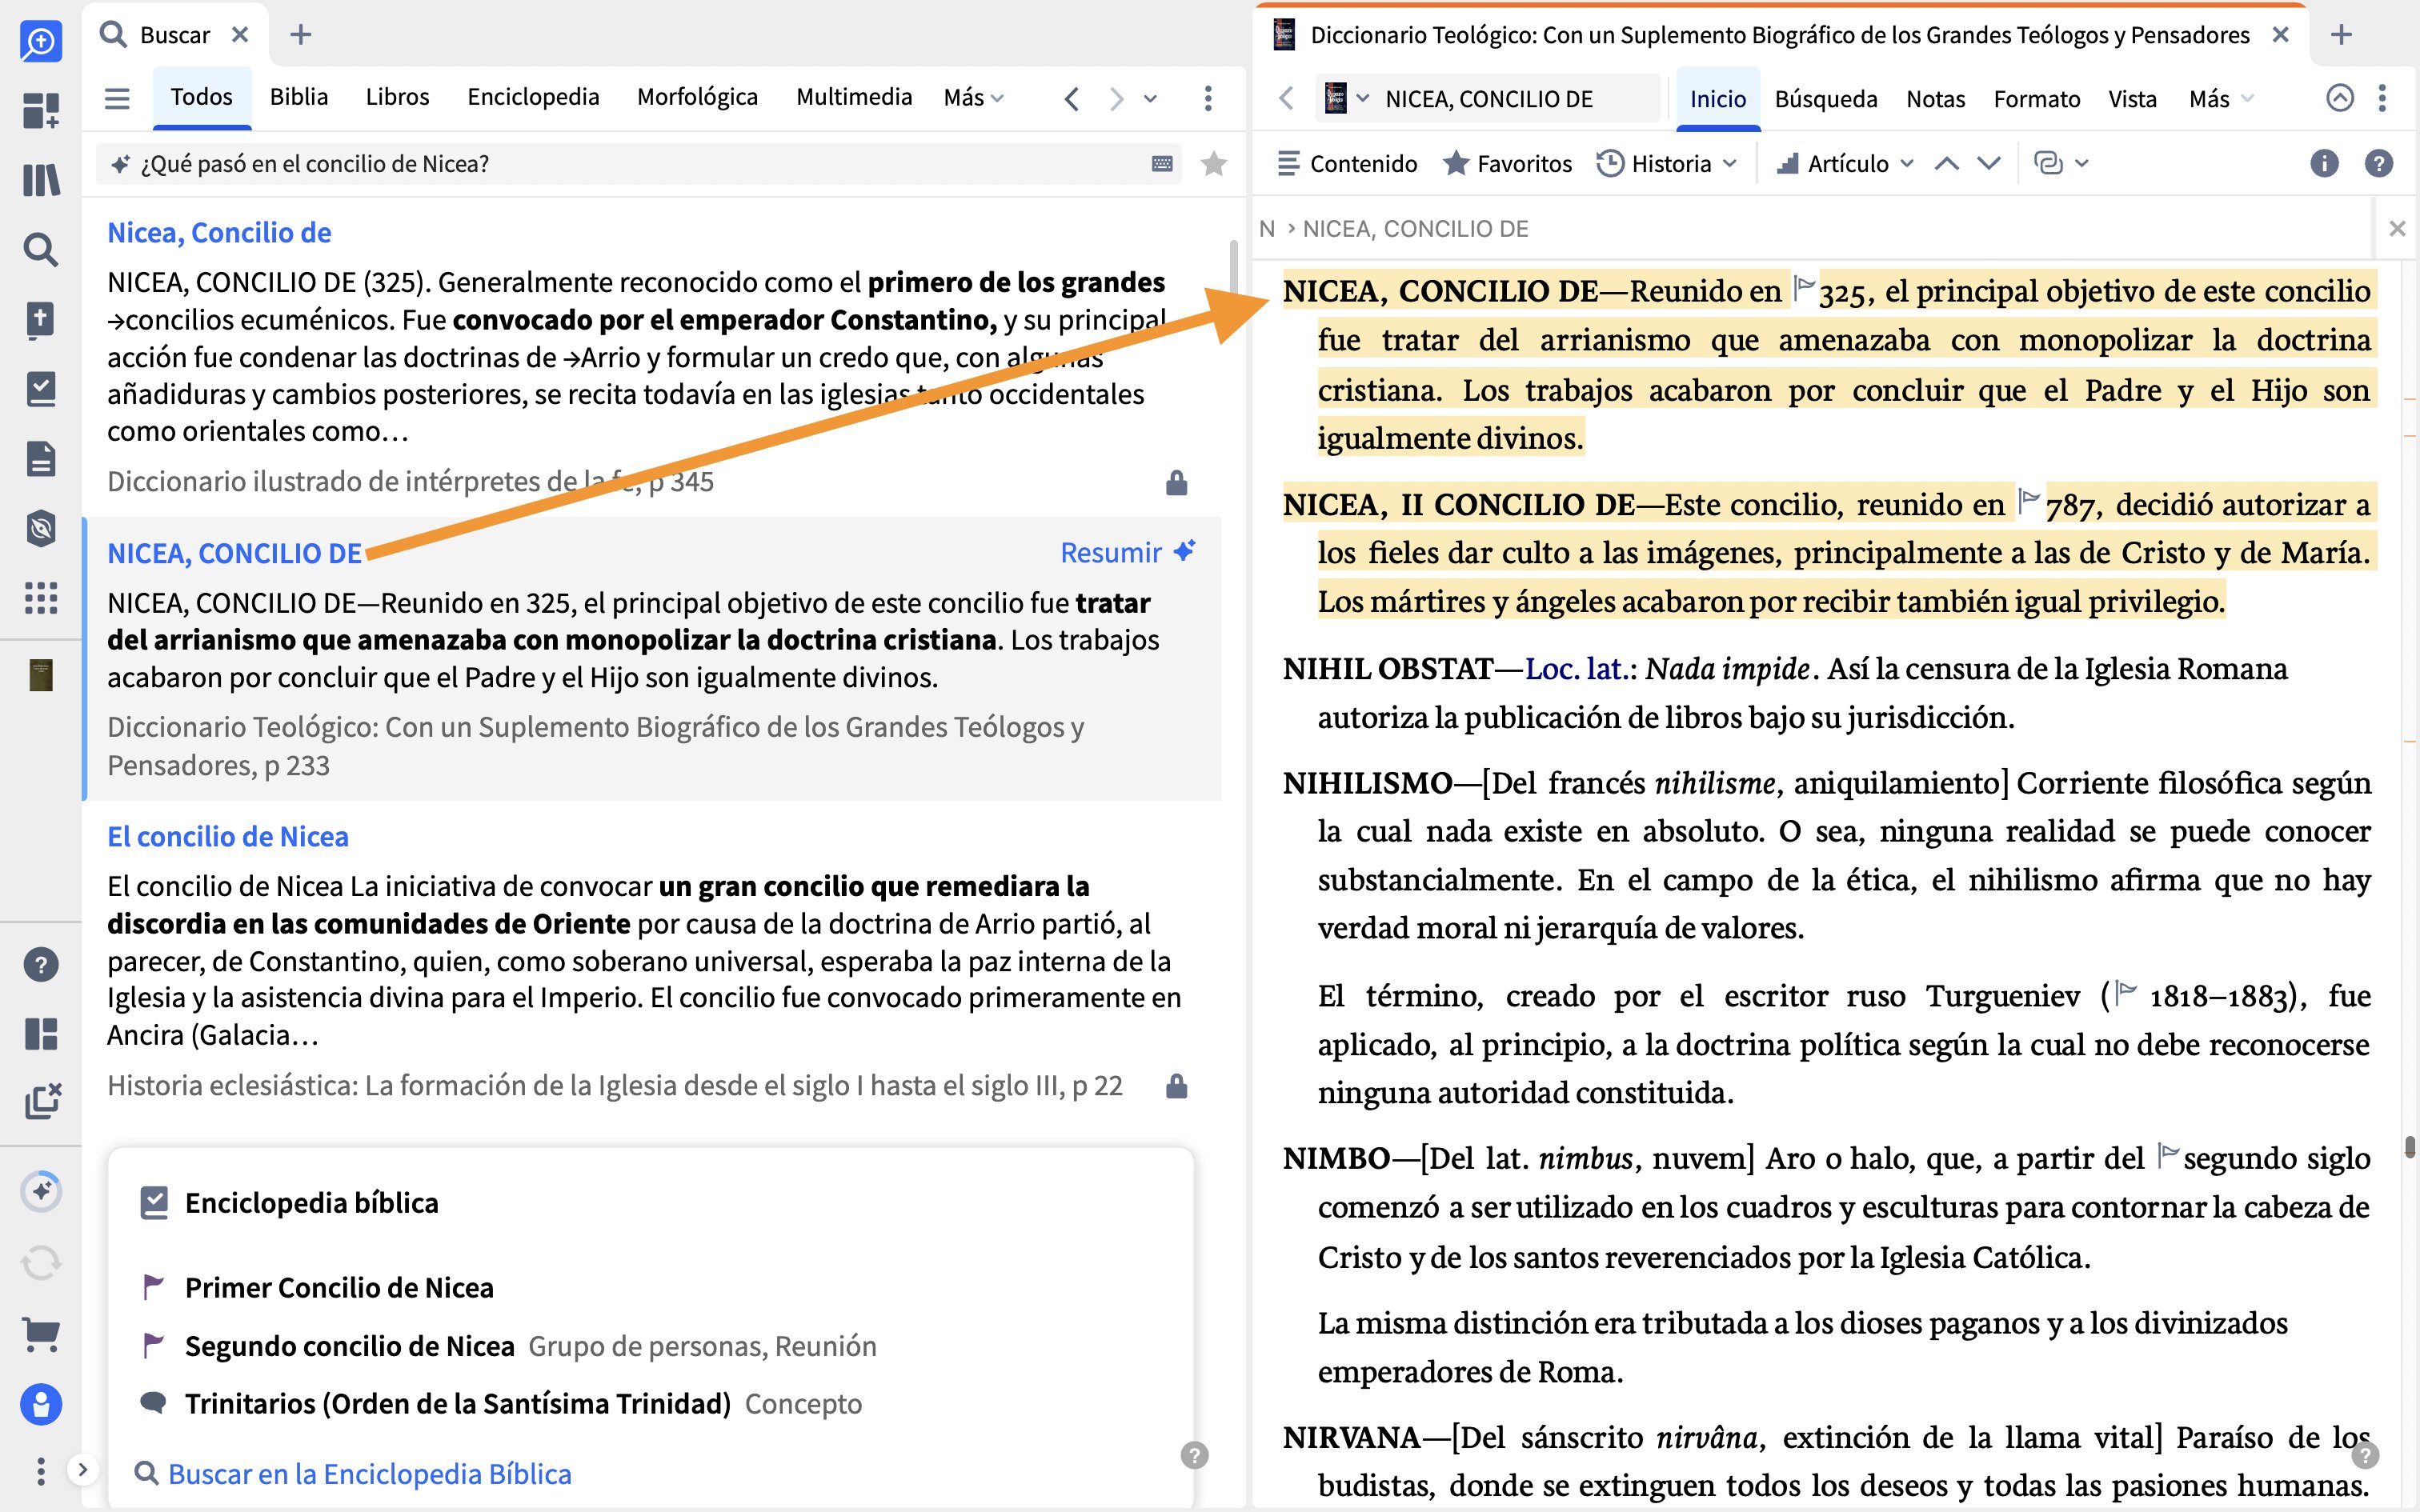Open the user account avatar icon

tap(41, 1405)
